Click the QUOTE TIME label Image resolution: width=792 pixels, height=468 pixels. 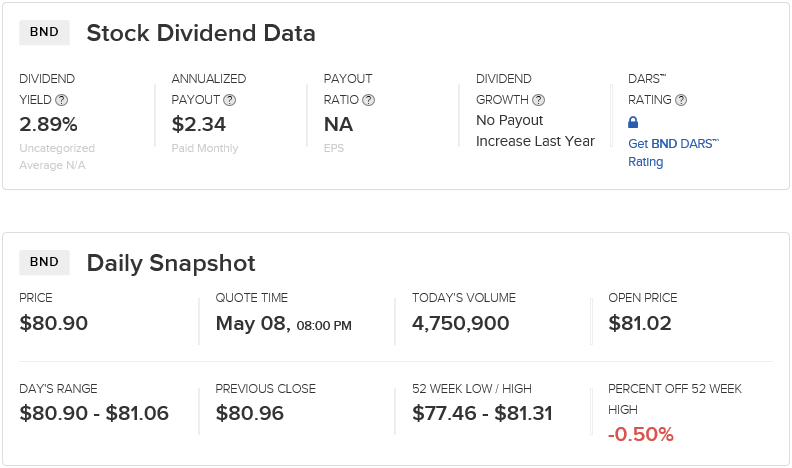pos(252,298)
